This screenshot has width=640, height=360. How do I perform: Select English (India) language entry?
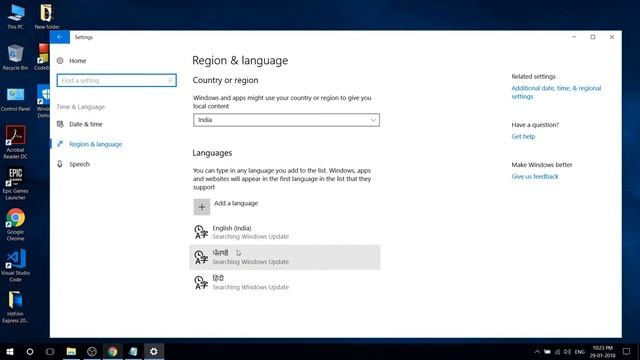284,232
